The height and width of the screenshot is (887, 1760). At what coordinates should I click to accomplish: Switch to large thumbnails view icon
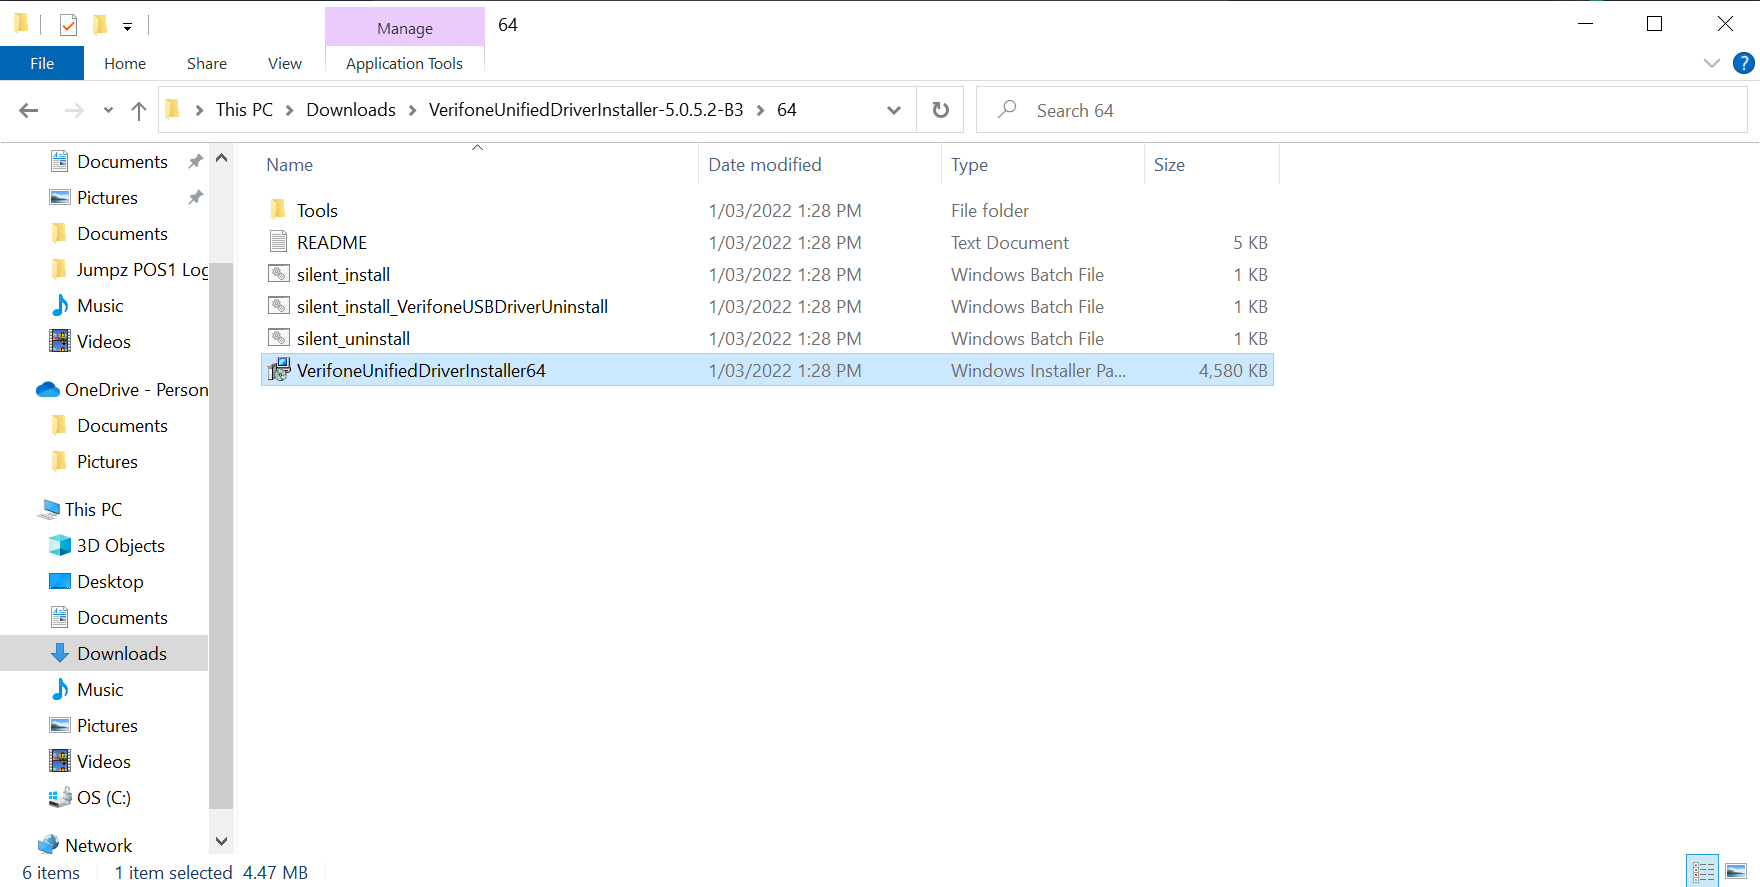1736,871
